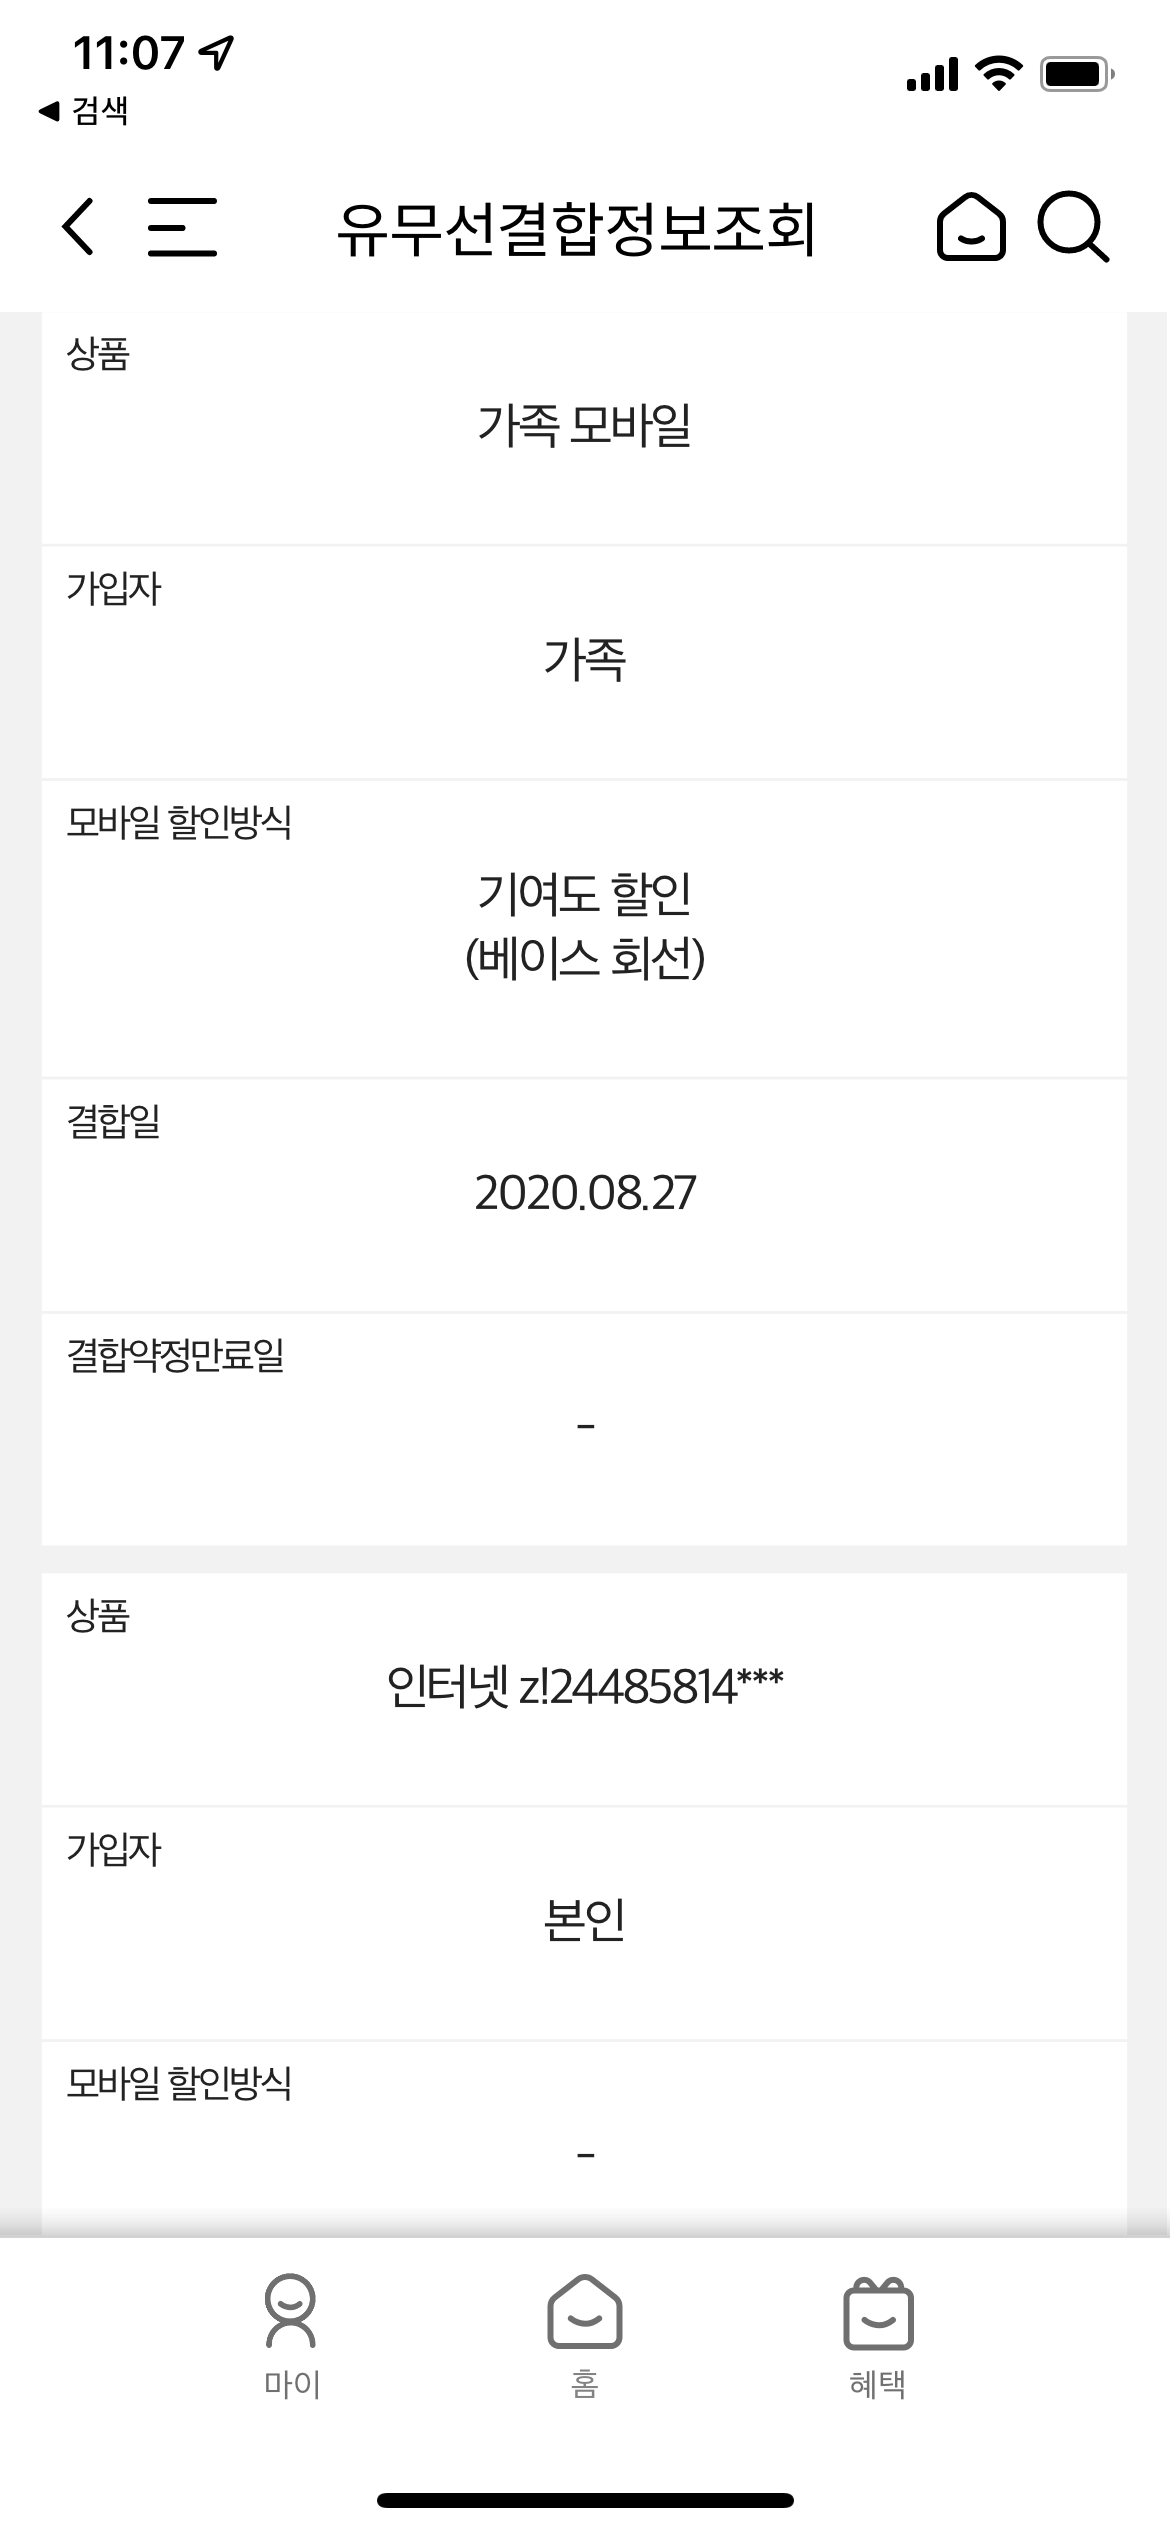Tap the location arrow status icon
The height and width of the screenshot is (2532, 1170).
click(x=216, y=52)
